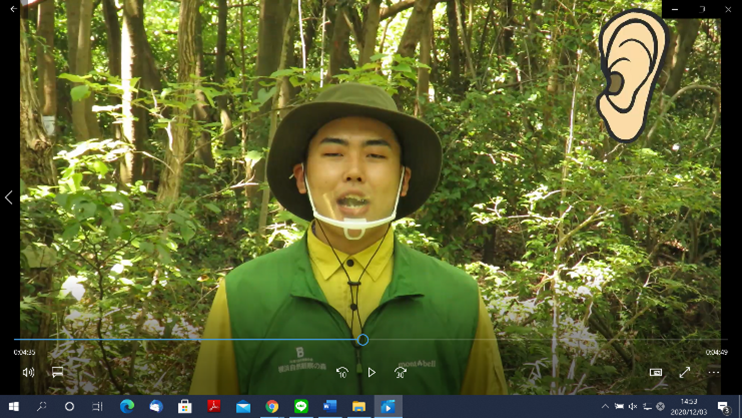Skip forward 30 seconds

(400, 373)
